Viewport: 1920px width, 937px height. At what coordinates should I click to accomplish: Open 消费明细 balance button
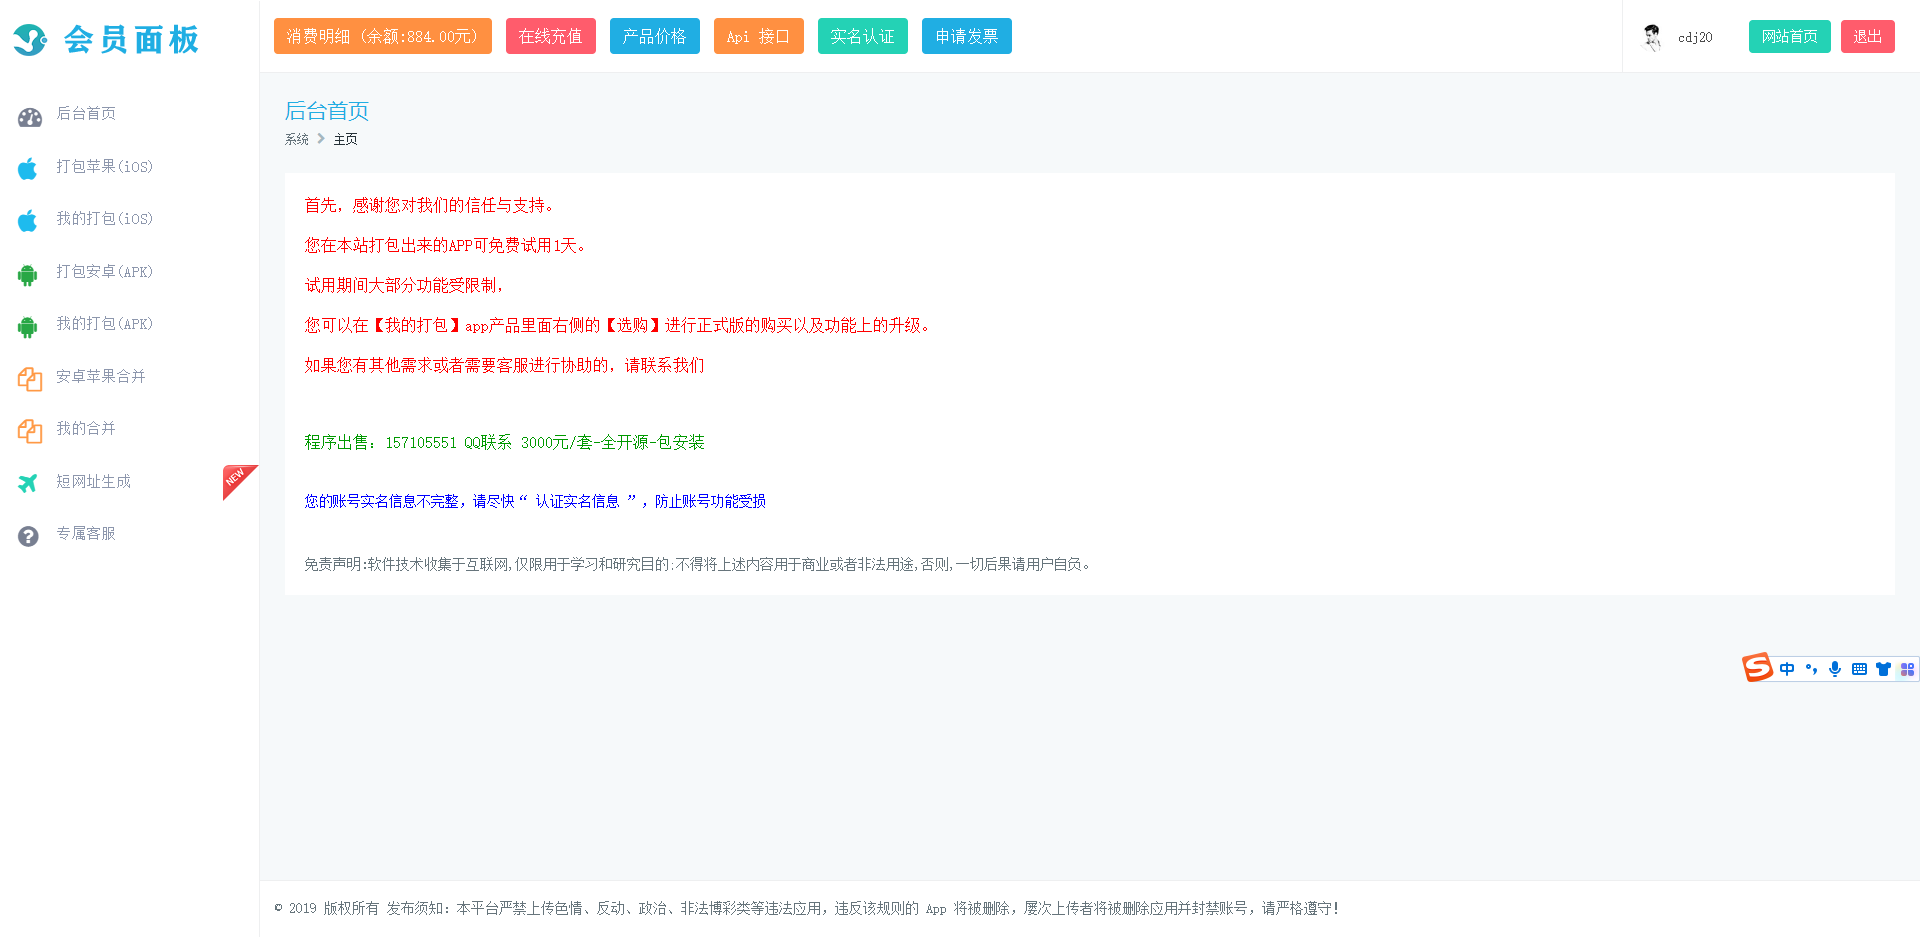point(382,36)
